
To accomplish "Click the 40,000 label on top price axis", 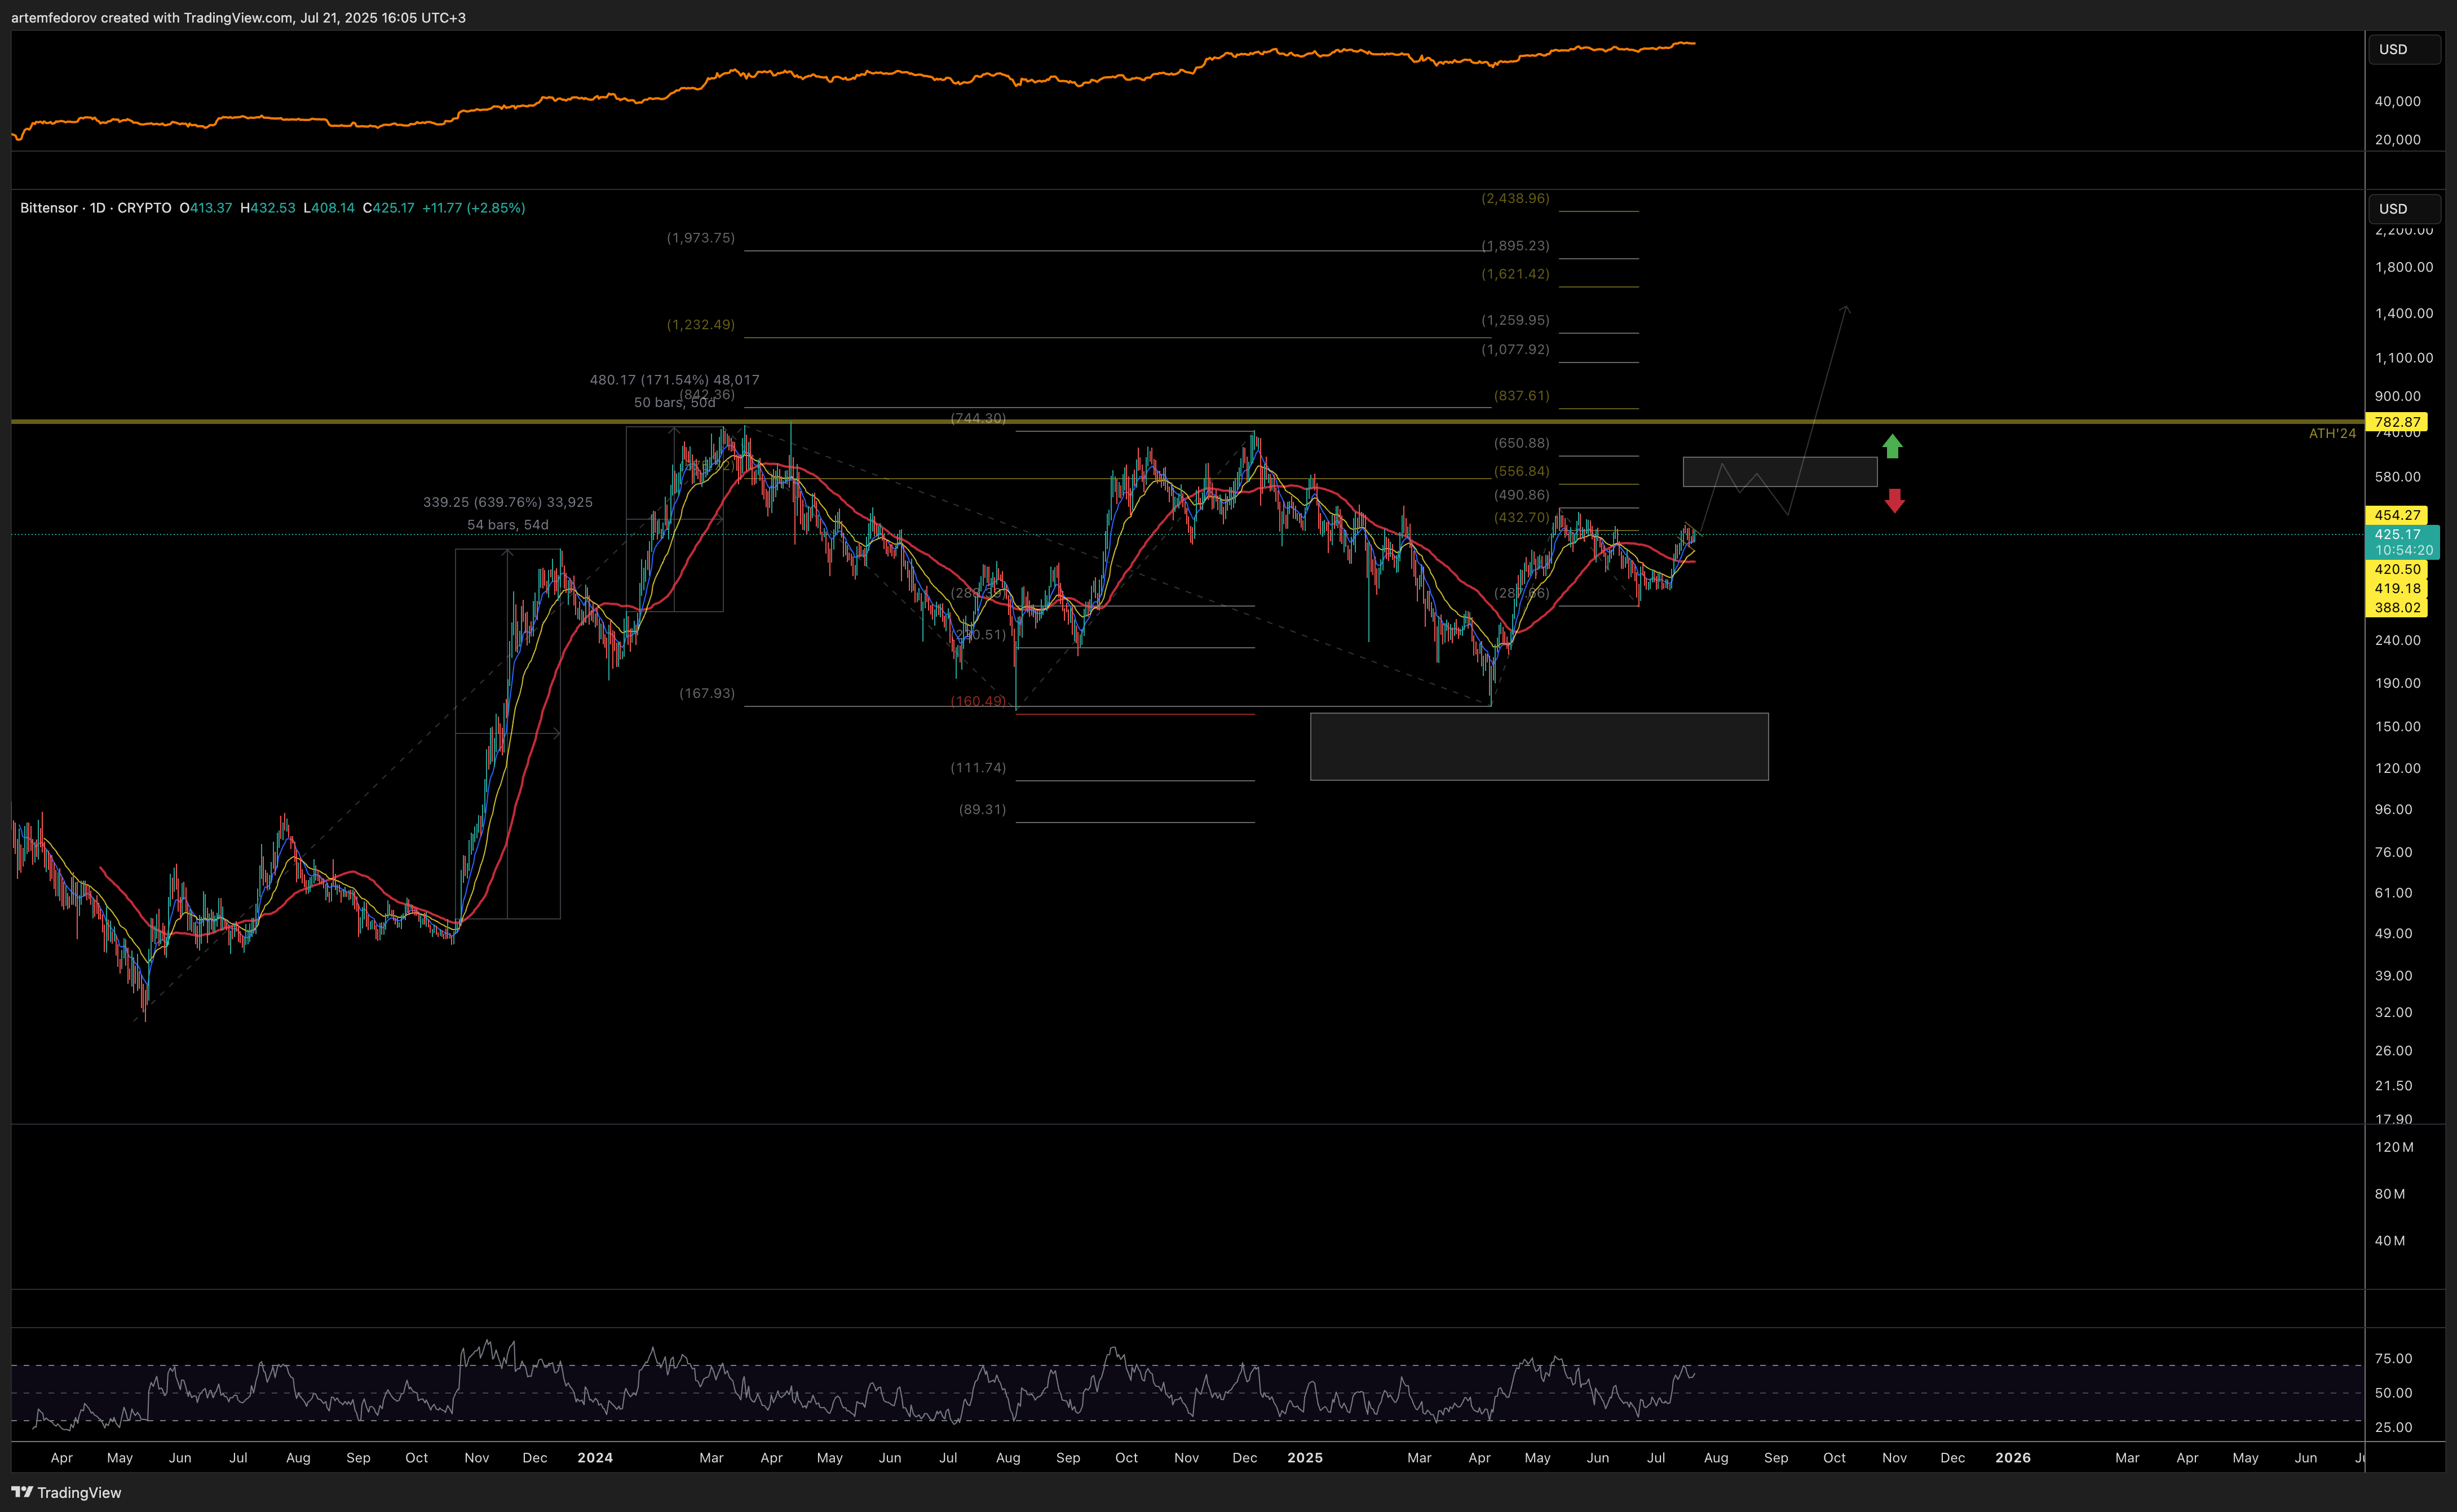I will tap(2397, 101).
